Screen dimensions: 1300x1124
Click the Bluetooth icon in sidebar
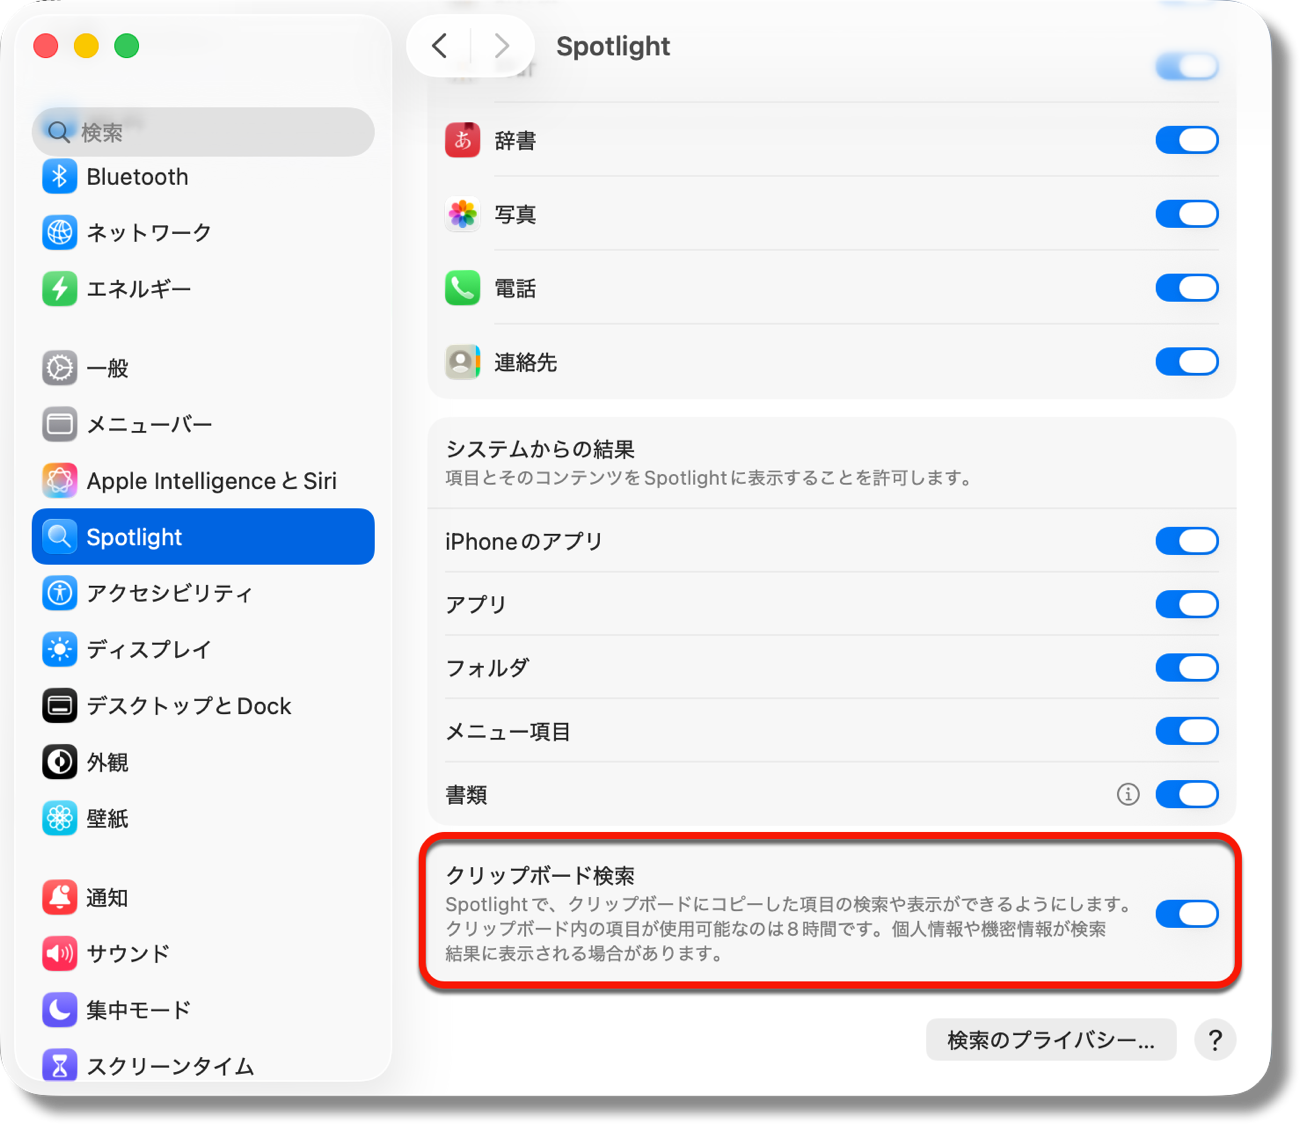point(59,177)
